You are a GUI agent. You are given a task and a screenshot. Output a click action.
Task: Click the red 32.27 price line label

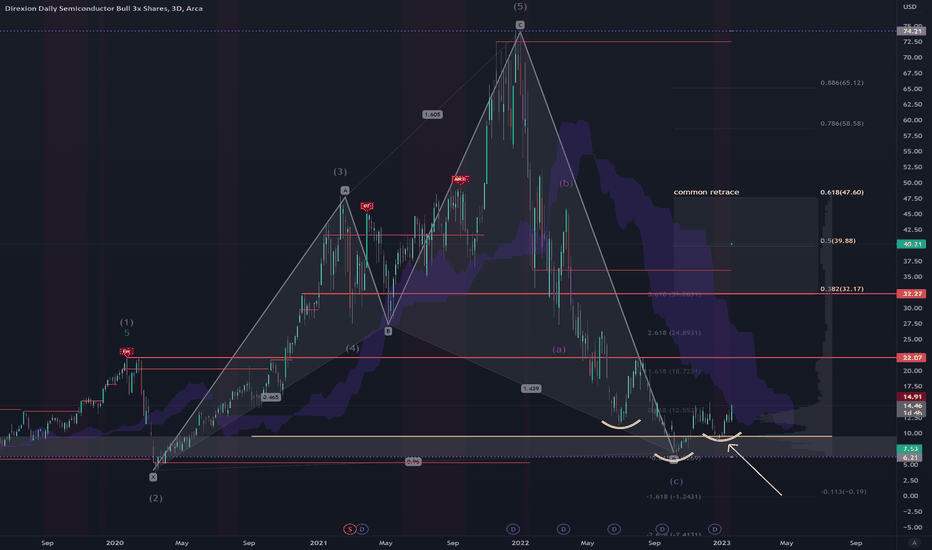[912, 294]
